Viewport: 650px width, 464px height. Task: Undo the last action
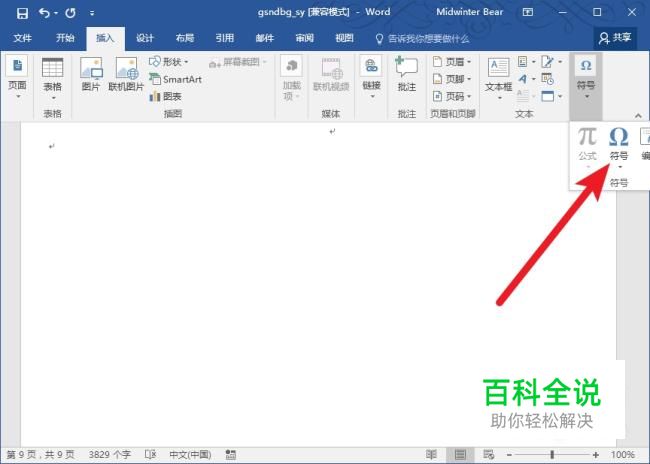(45, 13)
